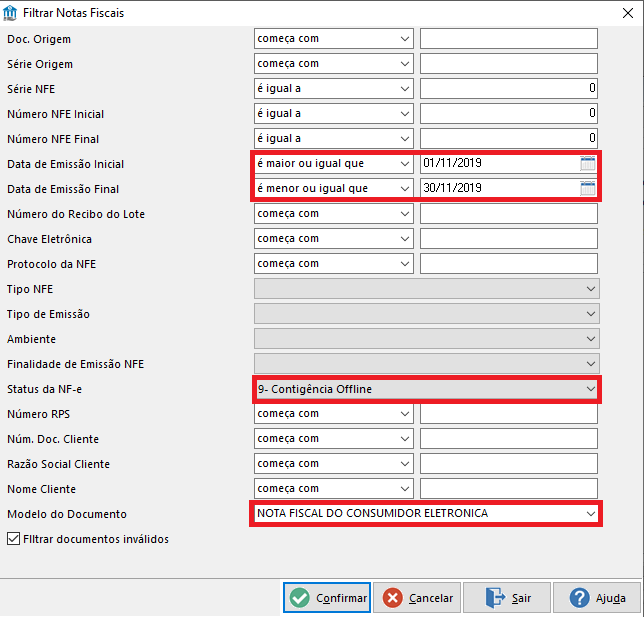Open Número NFE Final operator dropdown

click(334, 139)
